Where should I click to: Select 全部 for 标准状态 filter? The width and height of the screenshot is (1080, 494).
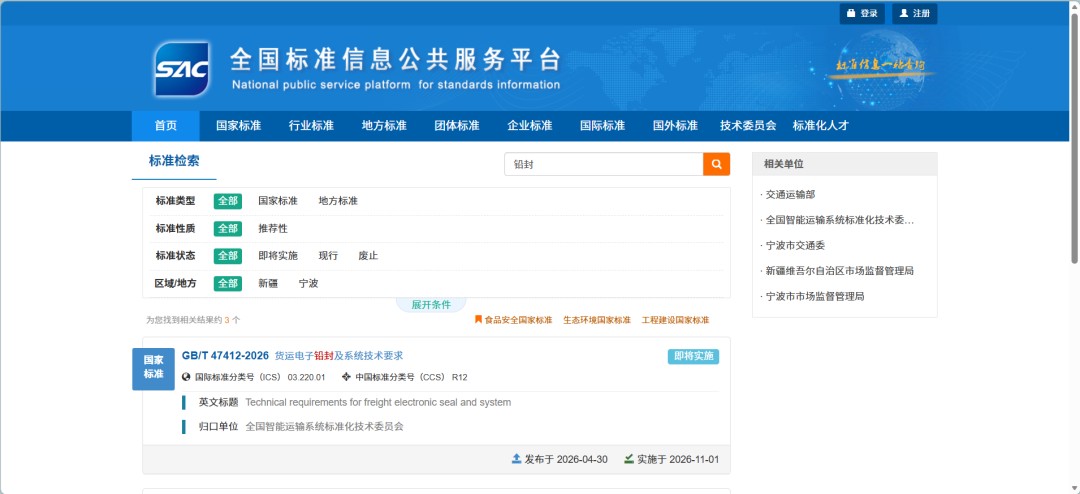[x=227, y=256]
